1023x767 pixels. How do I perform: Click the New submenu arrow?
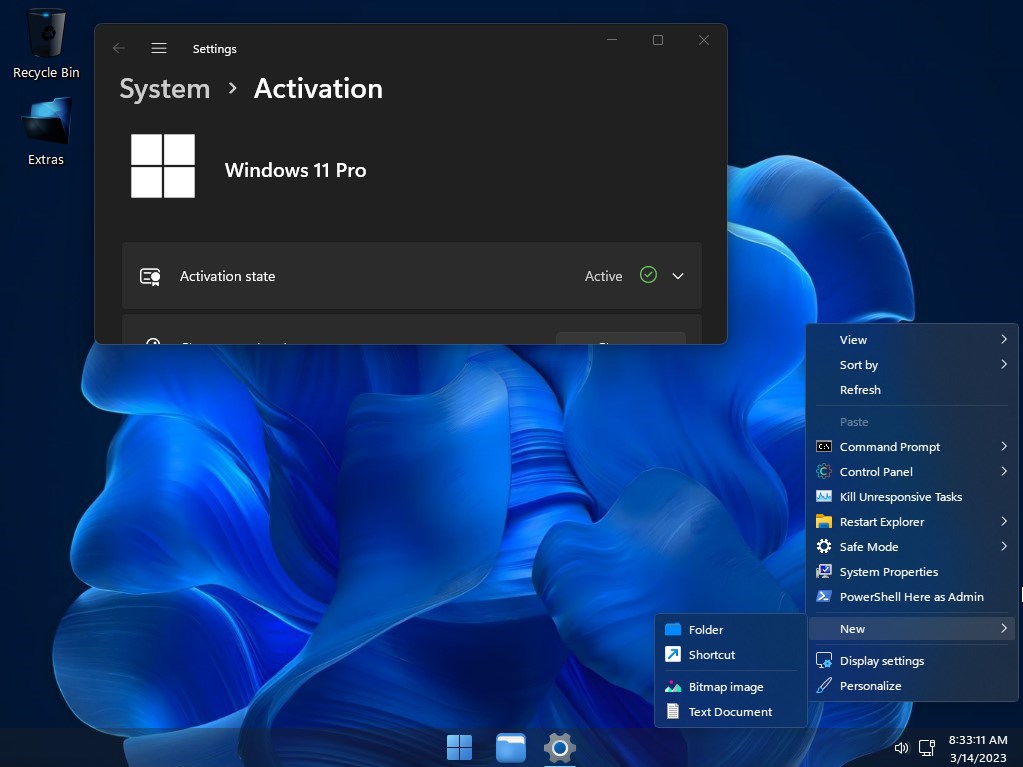pos(1003,628)
